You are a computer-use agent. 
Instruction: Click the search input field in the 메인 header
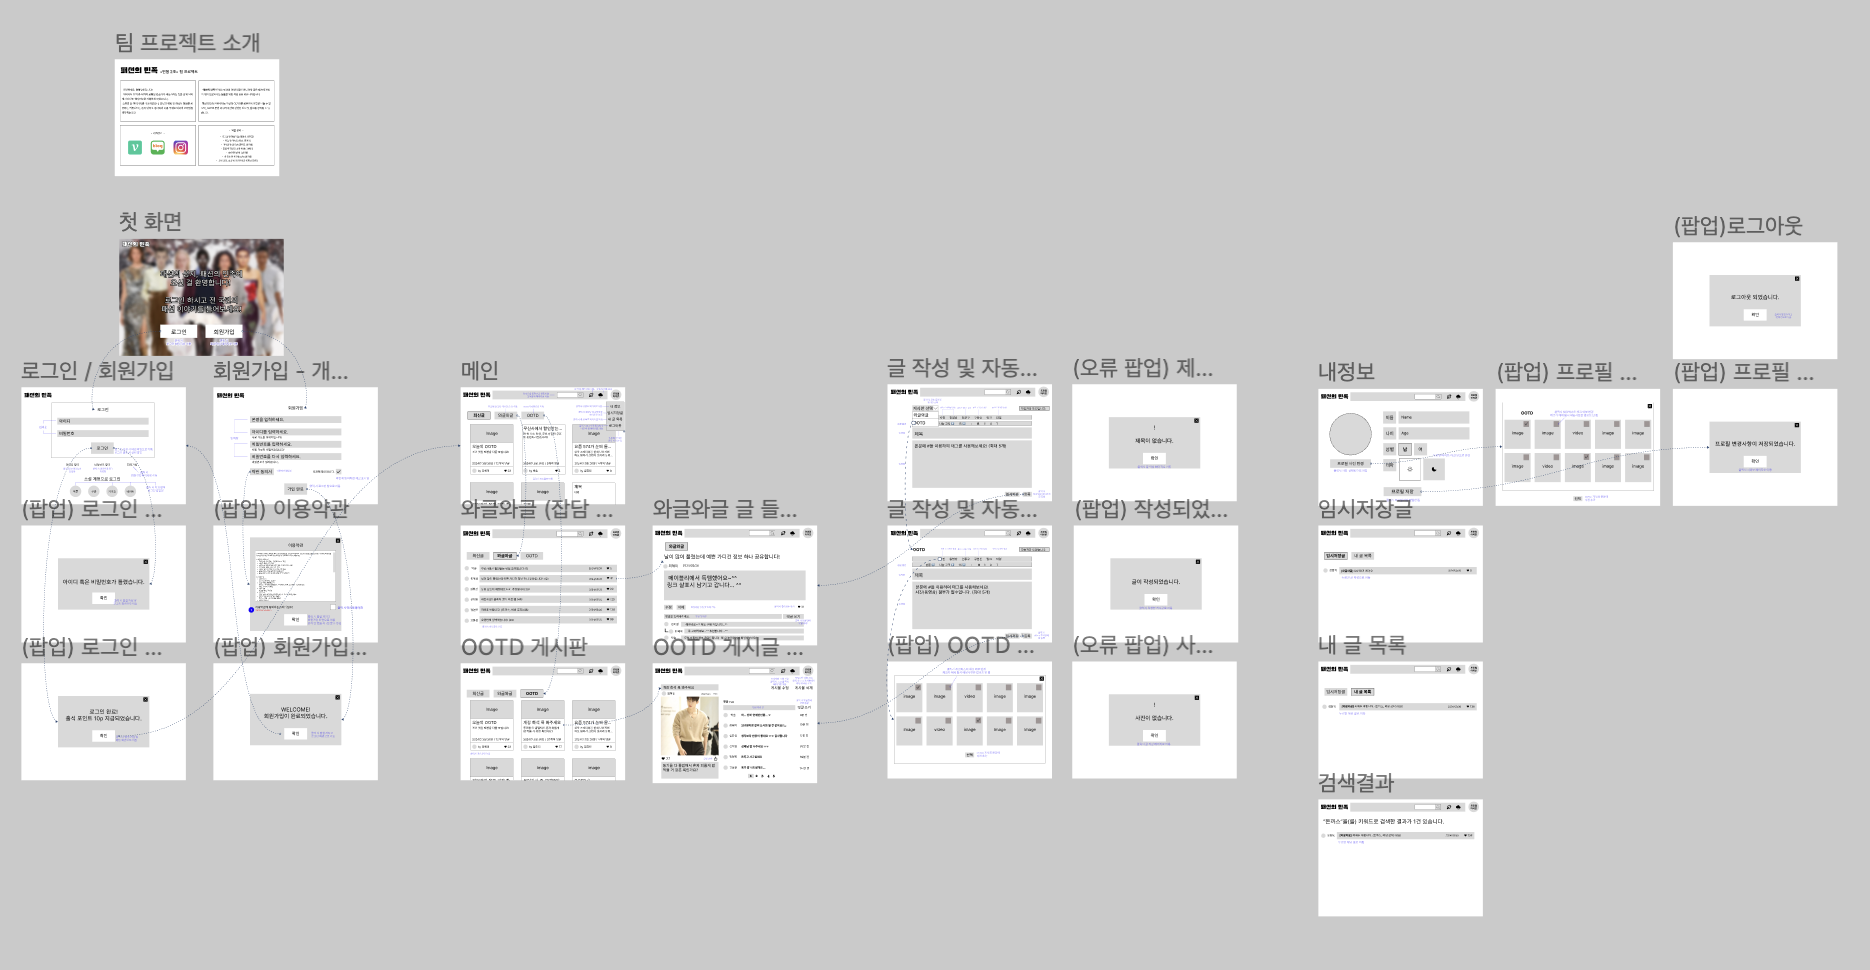pyautogui.click(x=568, y=395)
